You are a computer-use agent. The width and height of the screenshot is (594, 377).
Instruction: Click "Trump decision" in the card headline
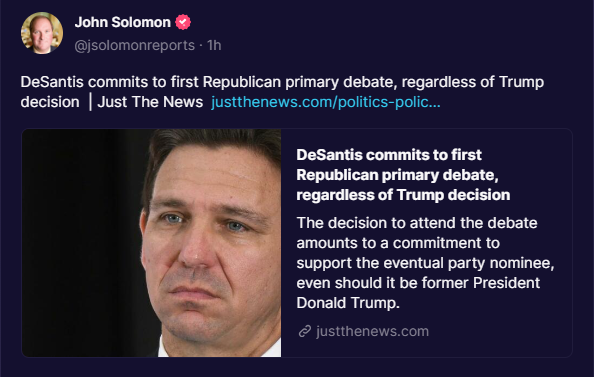tap(453, 195)
